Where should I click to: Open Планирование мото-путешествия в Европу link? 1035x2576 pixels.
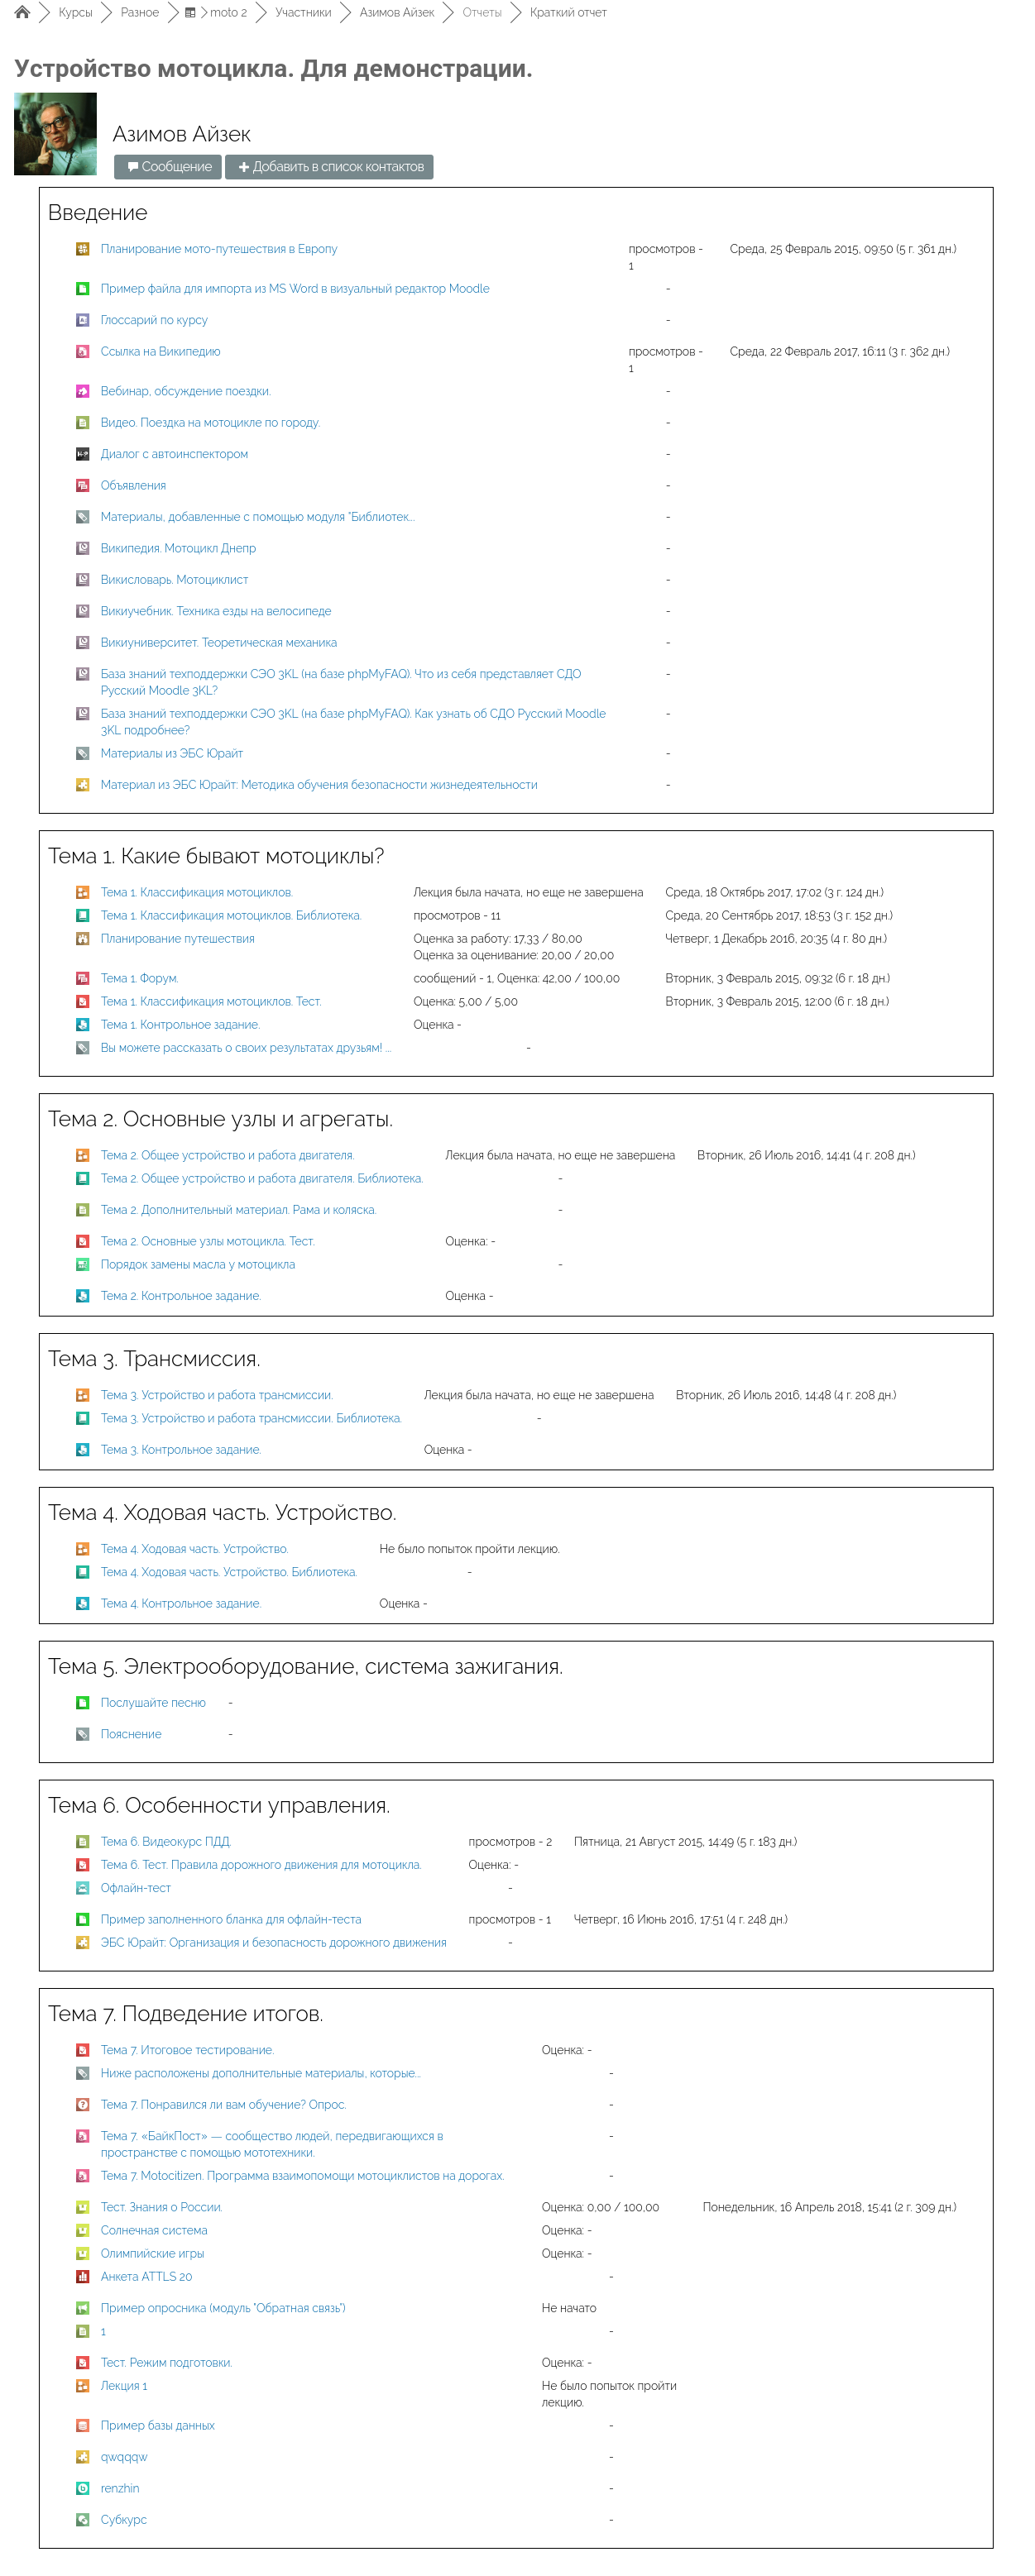[218, 249]
